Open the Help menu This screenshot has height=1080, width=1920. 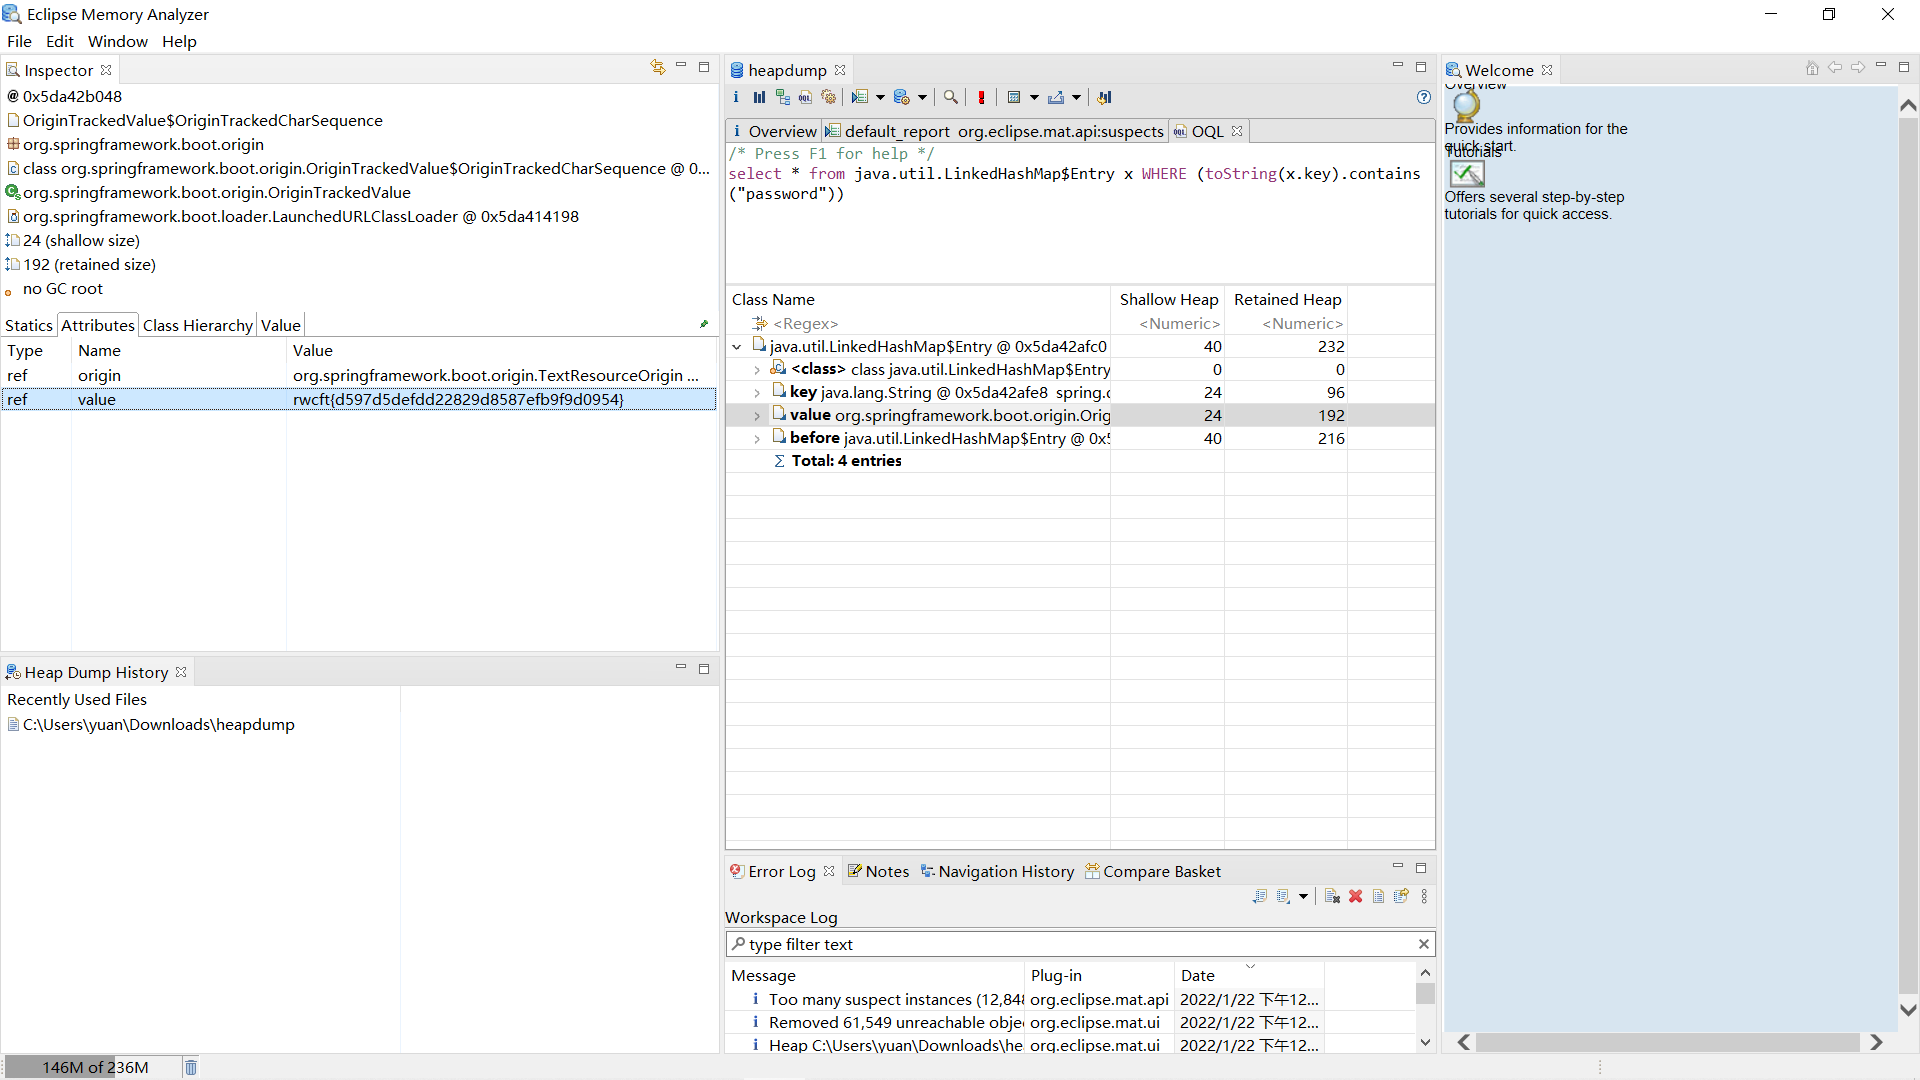click(179, 41)
